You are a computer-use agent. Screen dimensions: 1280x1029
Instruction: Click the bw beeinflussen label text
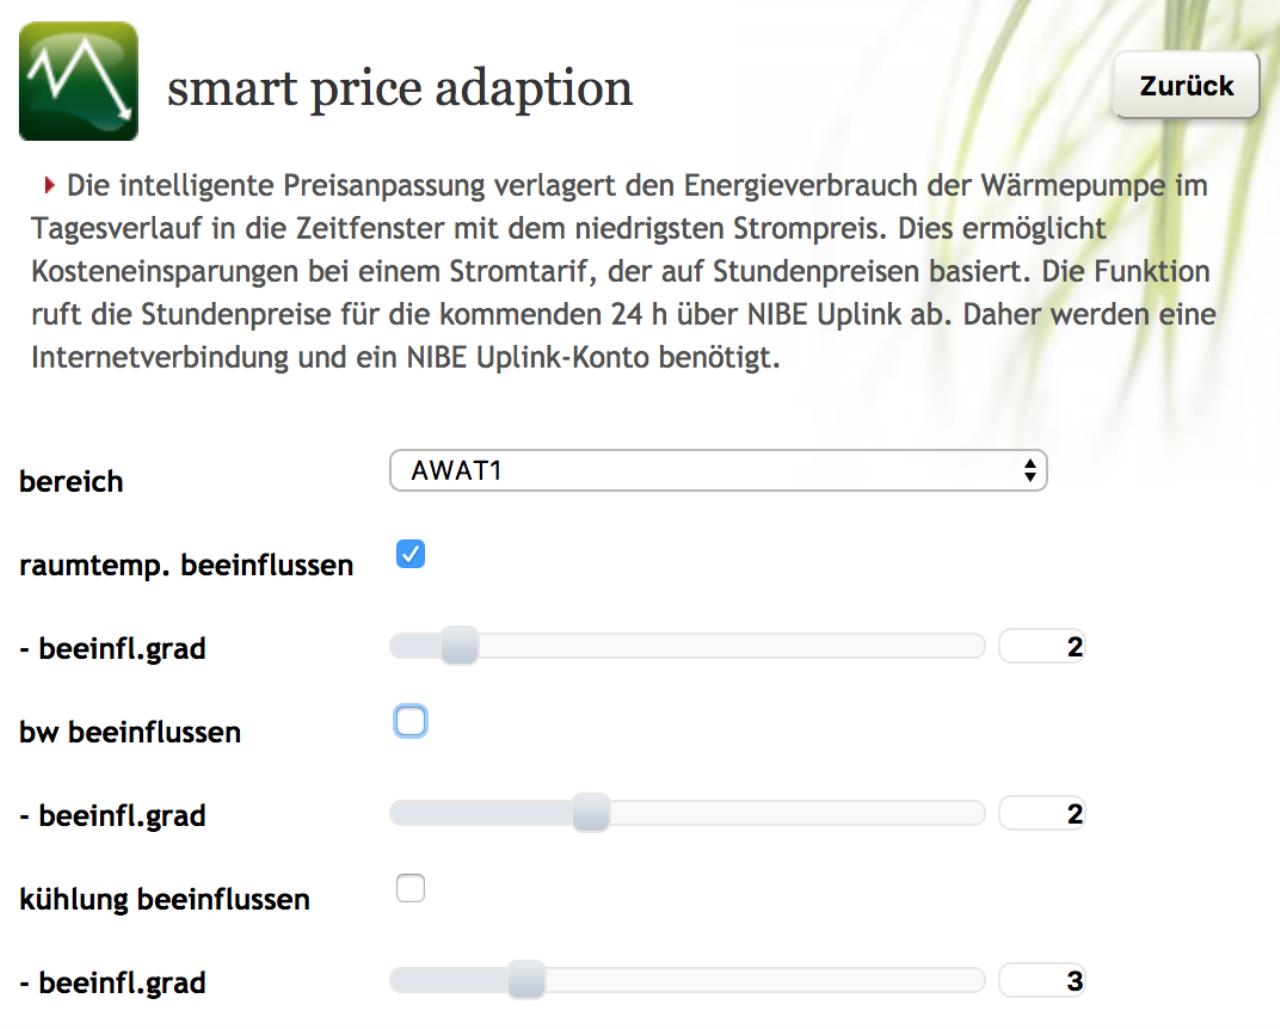click(x=130, y=732)
